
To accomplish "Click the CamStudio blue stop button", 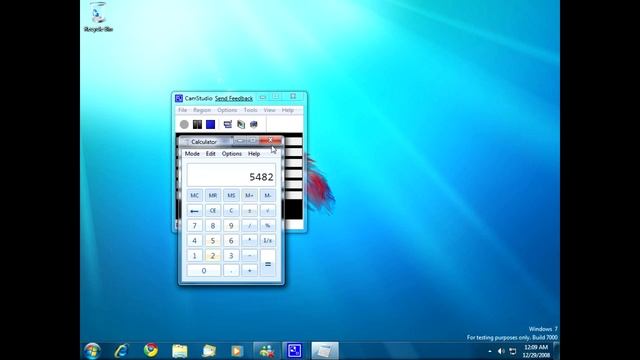I will click(x=210, y=124).
